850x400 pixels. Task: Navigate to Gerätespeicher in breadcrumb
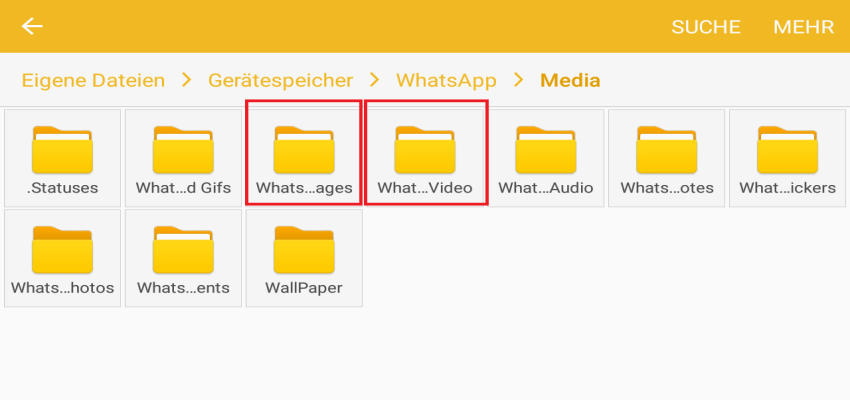coord(280,80)
